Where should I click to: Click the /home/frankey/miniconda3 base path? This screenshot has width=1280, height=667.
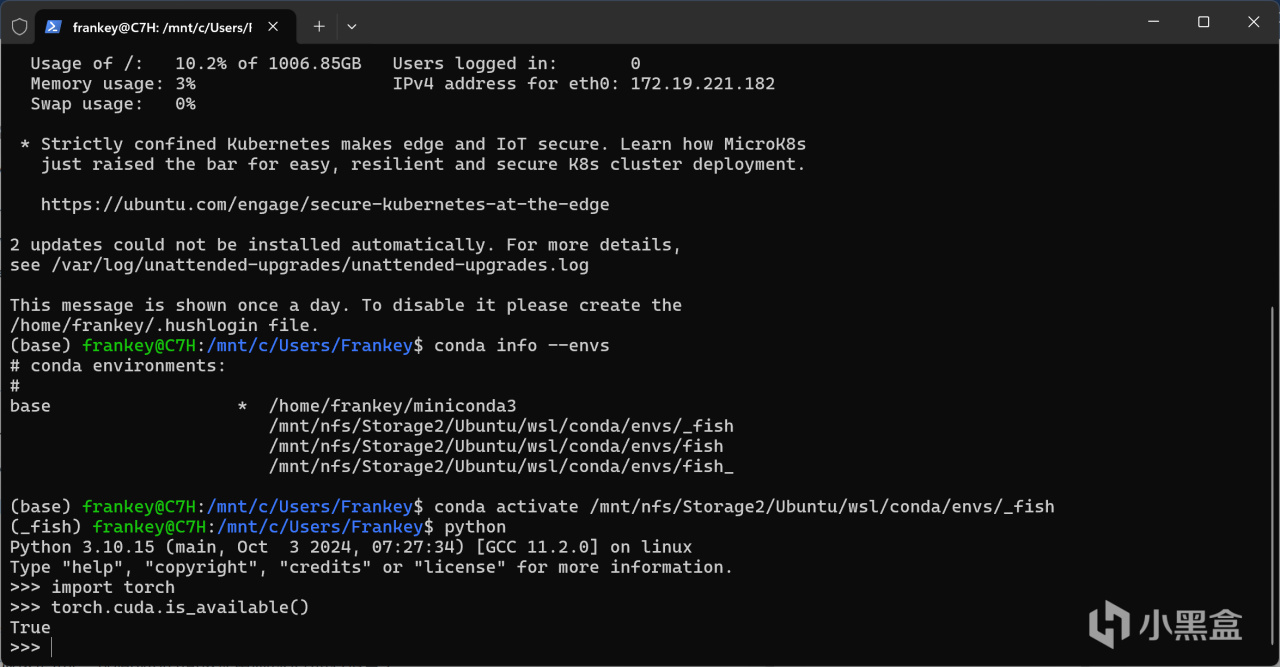pos(392,406)
